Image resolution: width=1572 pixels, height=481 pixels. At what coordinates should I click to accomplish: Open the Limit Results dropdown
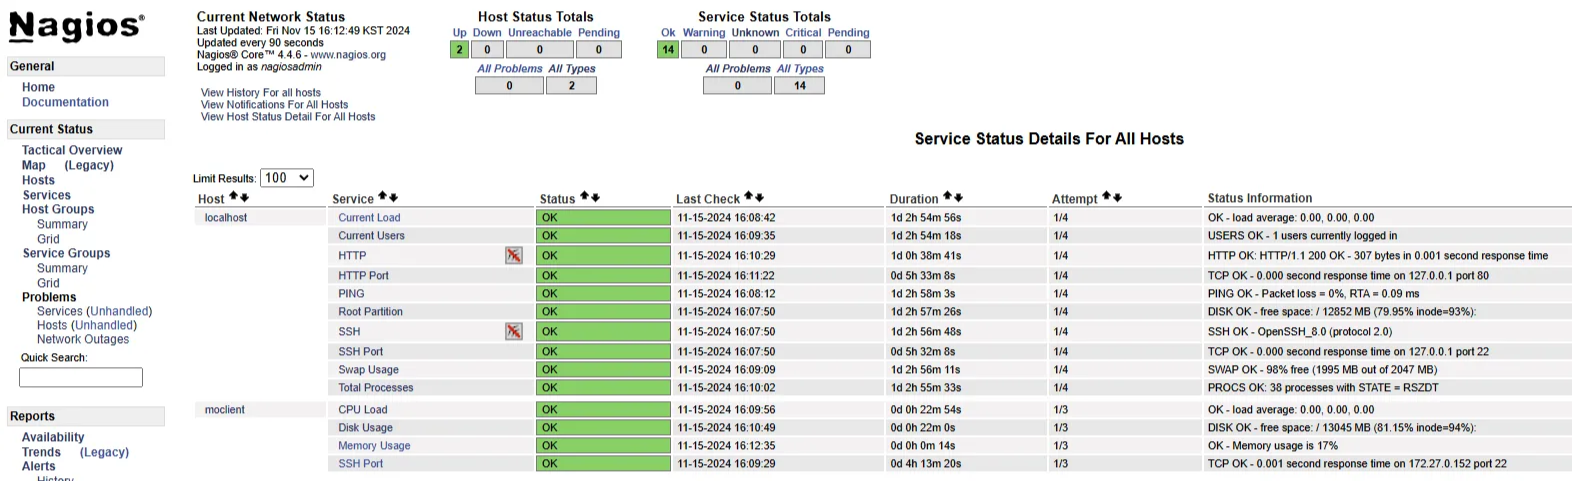(286, 178)
